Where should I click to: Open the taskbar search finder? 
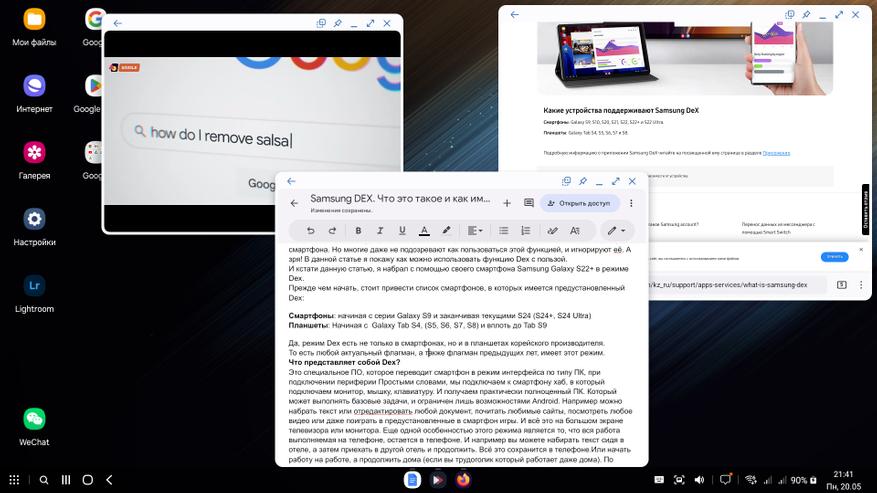click(44, 480)
